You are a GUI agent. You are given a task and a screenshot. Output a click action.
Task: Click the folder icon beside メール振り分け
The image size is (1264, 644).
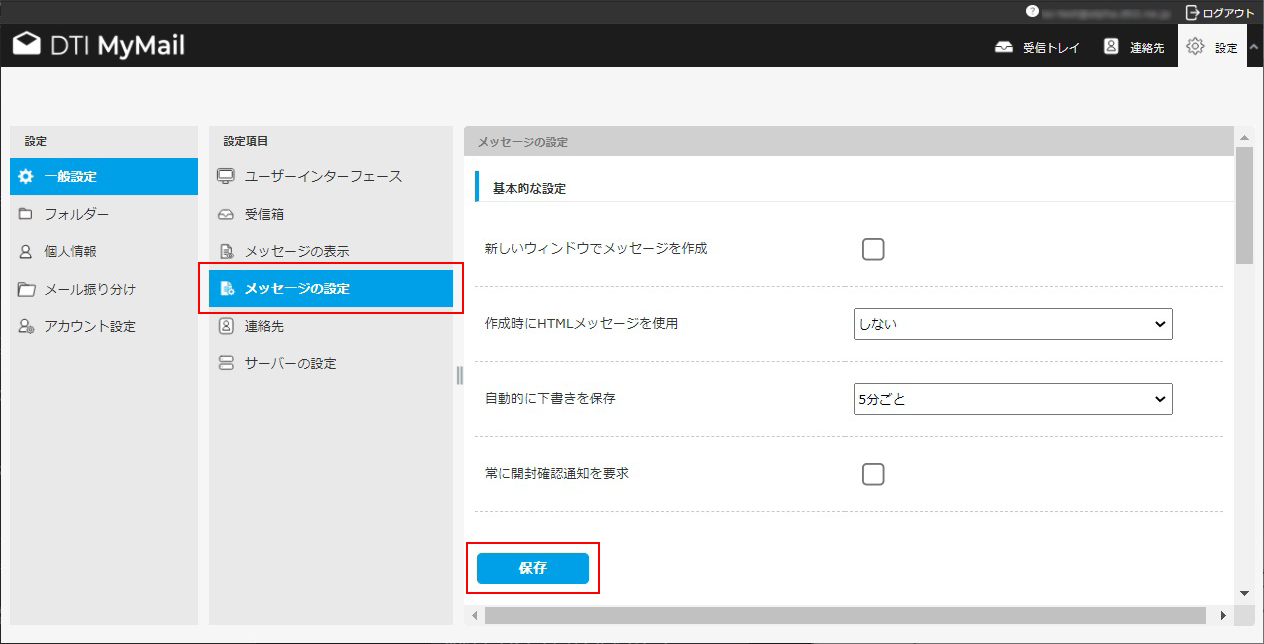point(27,289)
